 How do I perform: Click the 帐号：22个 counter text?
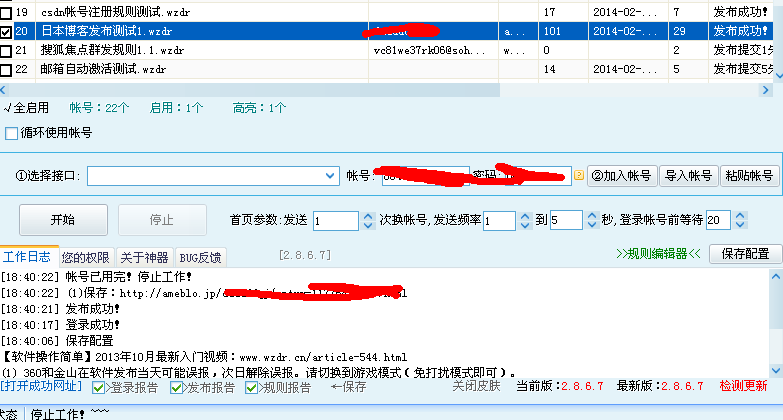99,108
